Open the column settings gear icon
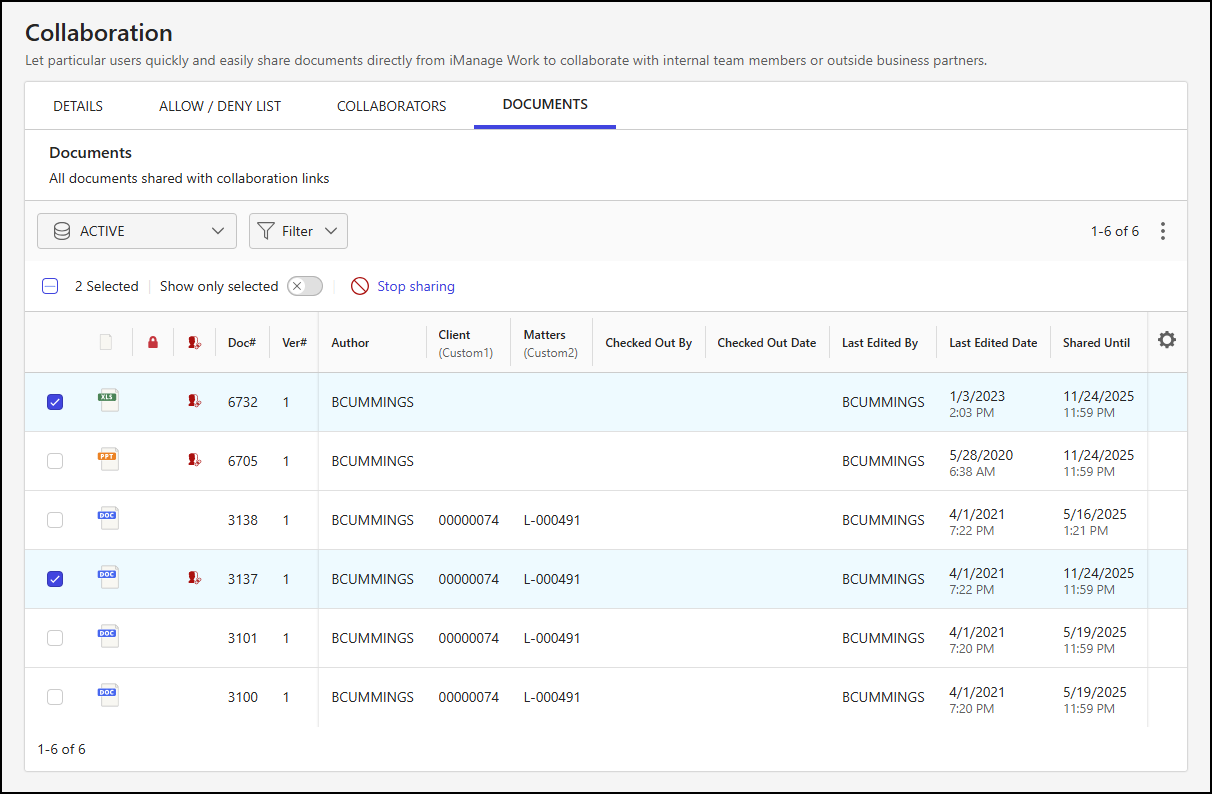Viewport: 1212px width, 794px height. 1167,340
